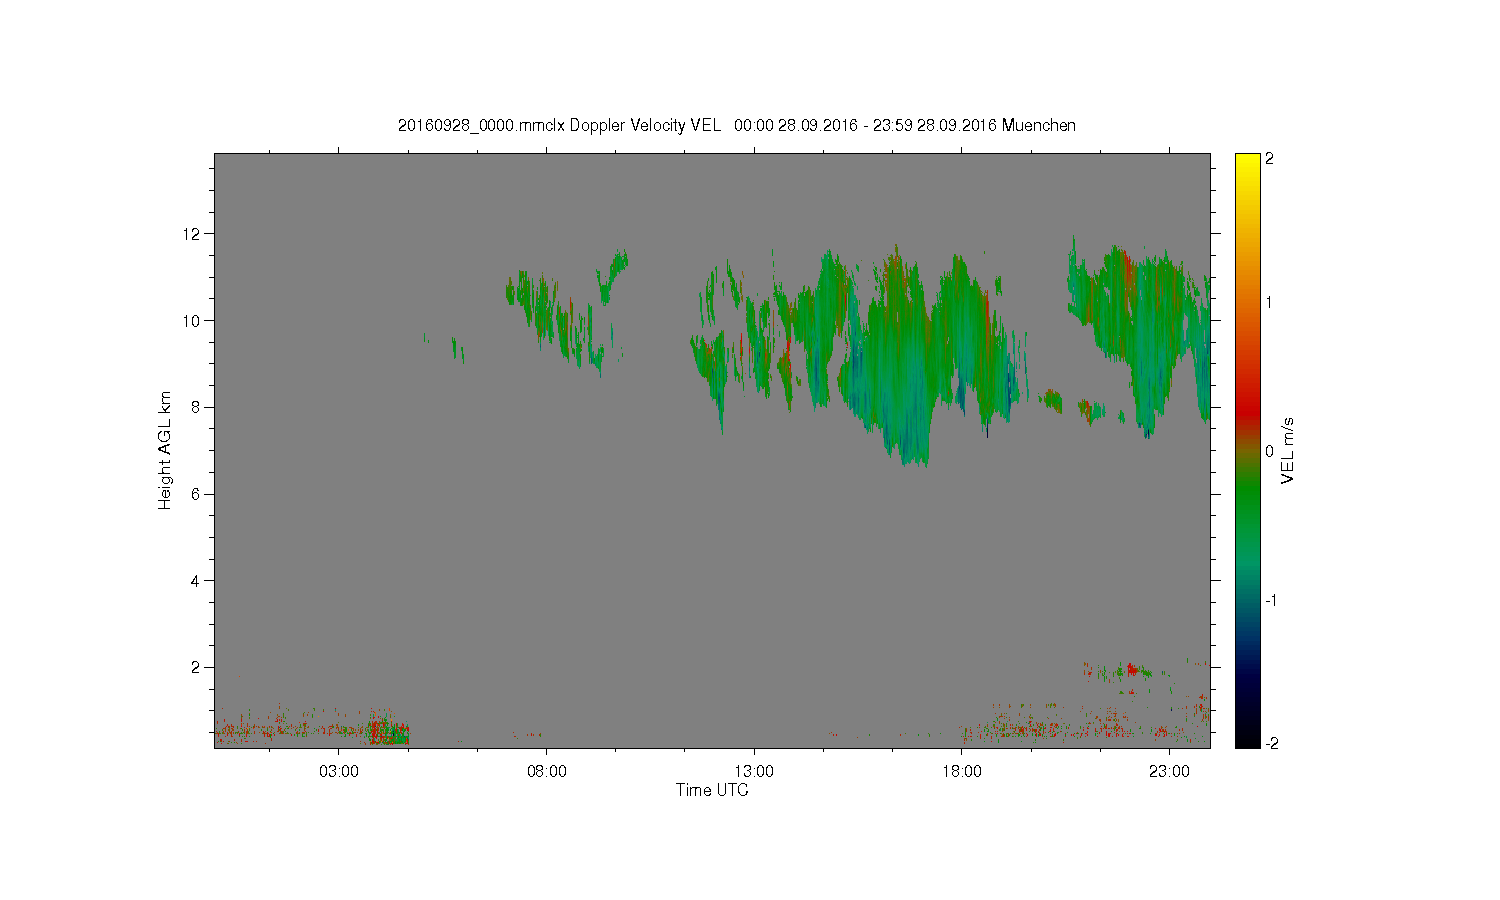1500x900 pixels.
Task: Click the 2 km height tick label
Action: click(x=196, y=667)
